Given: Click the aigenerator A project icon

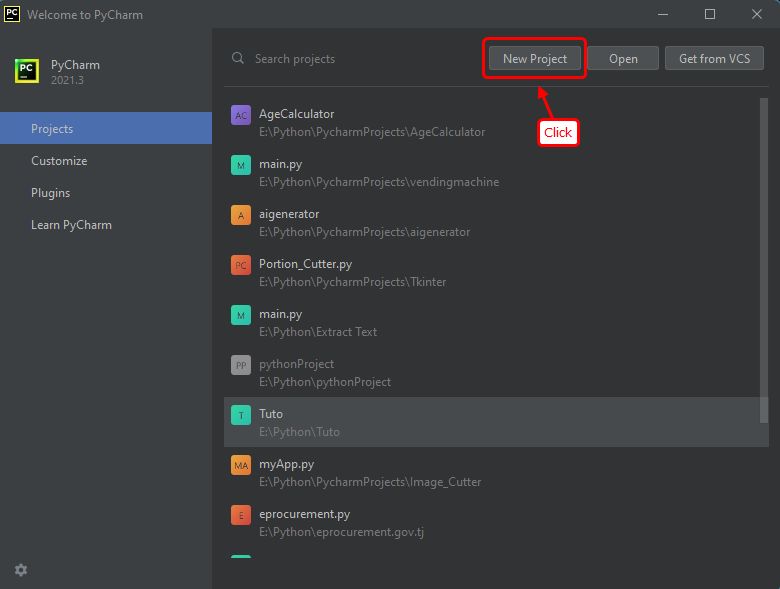Looking at the screenshot, I should 241,215.
